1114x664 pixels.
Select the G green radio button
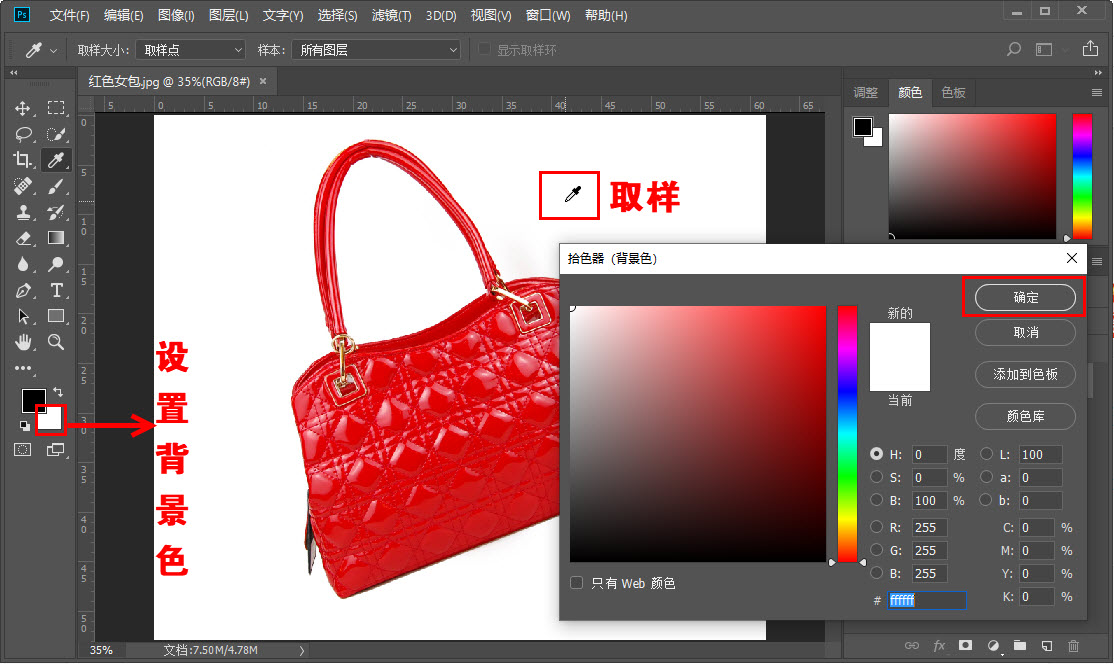point(877,550)
